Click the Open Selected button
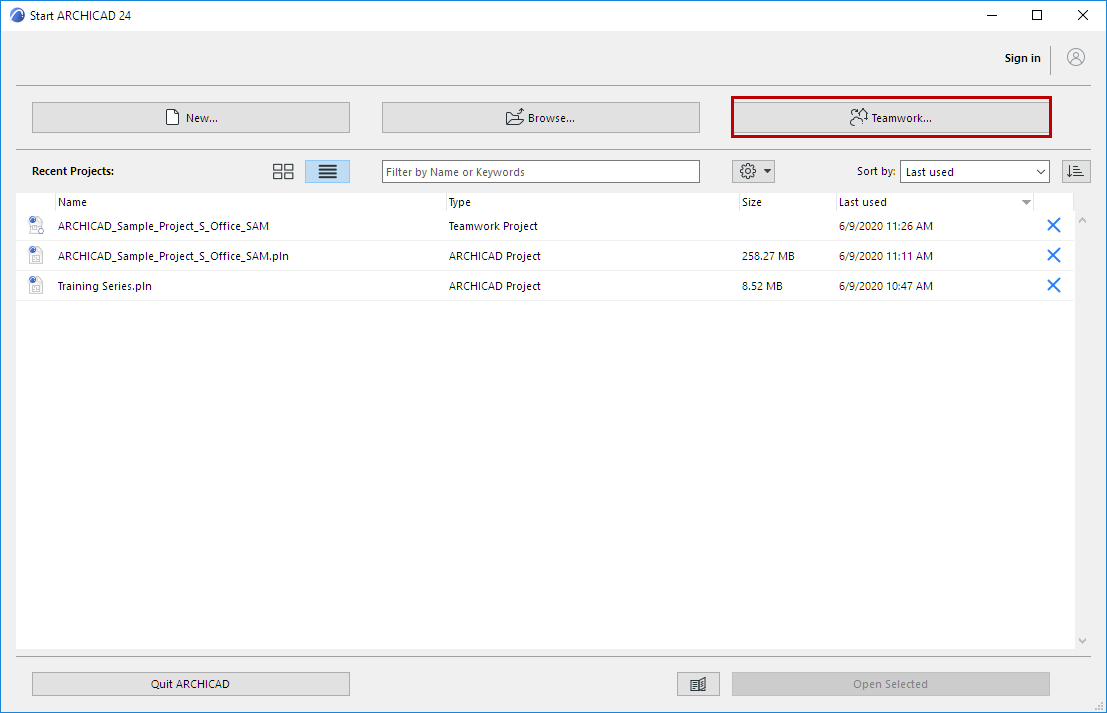The height and width of the screenshot is (713, 1107). 891,684
